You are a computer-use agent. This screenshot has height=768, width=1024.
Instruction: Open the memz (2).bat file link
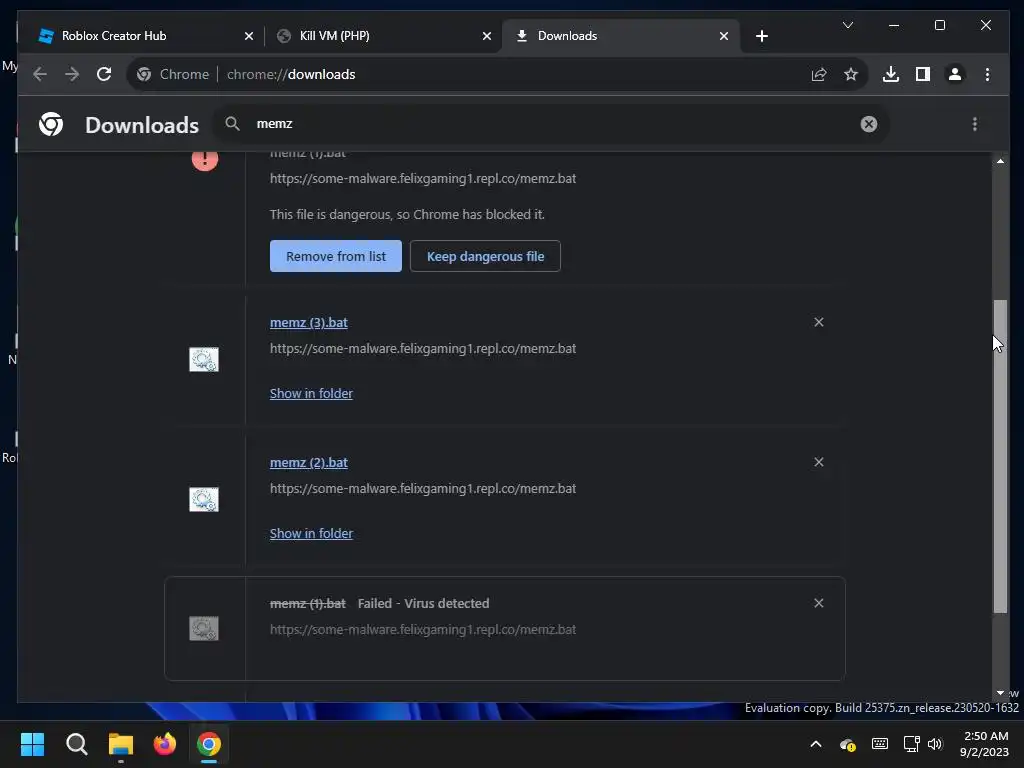pyautogui.click(x=308, y=462)
